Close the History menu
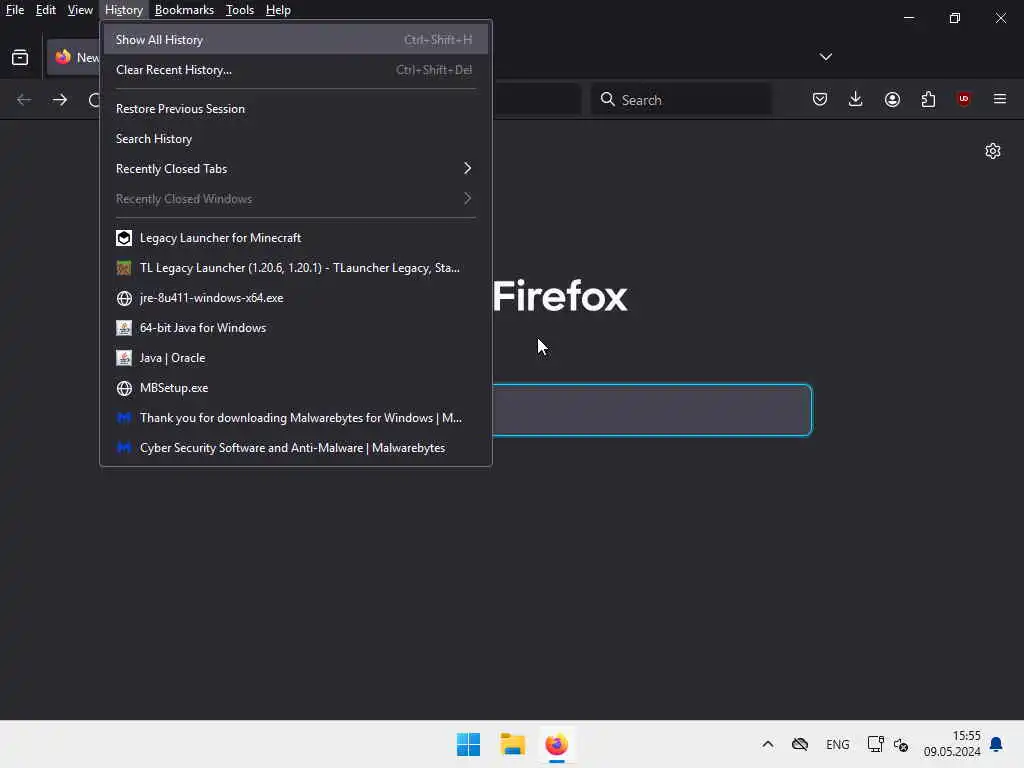Image resolution: width=1024 pixels, height=768 pixels. point(124,10)
